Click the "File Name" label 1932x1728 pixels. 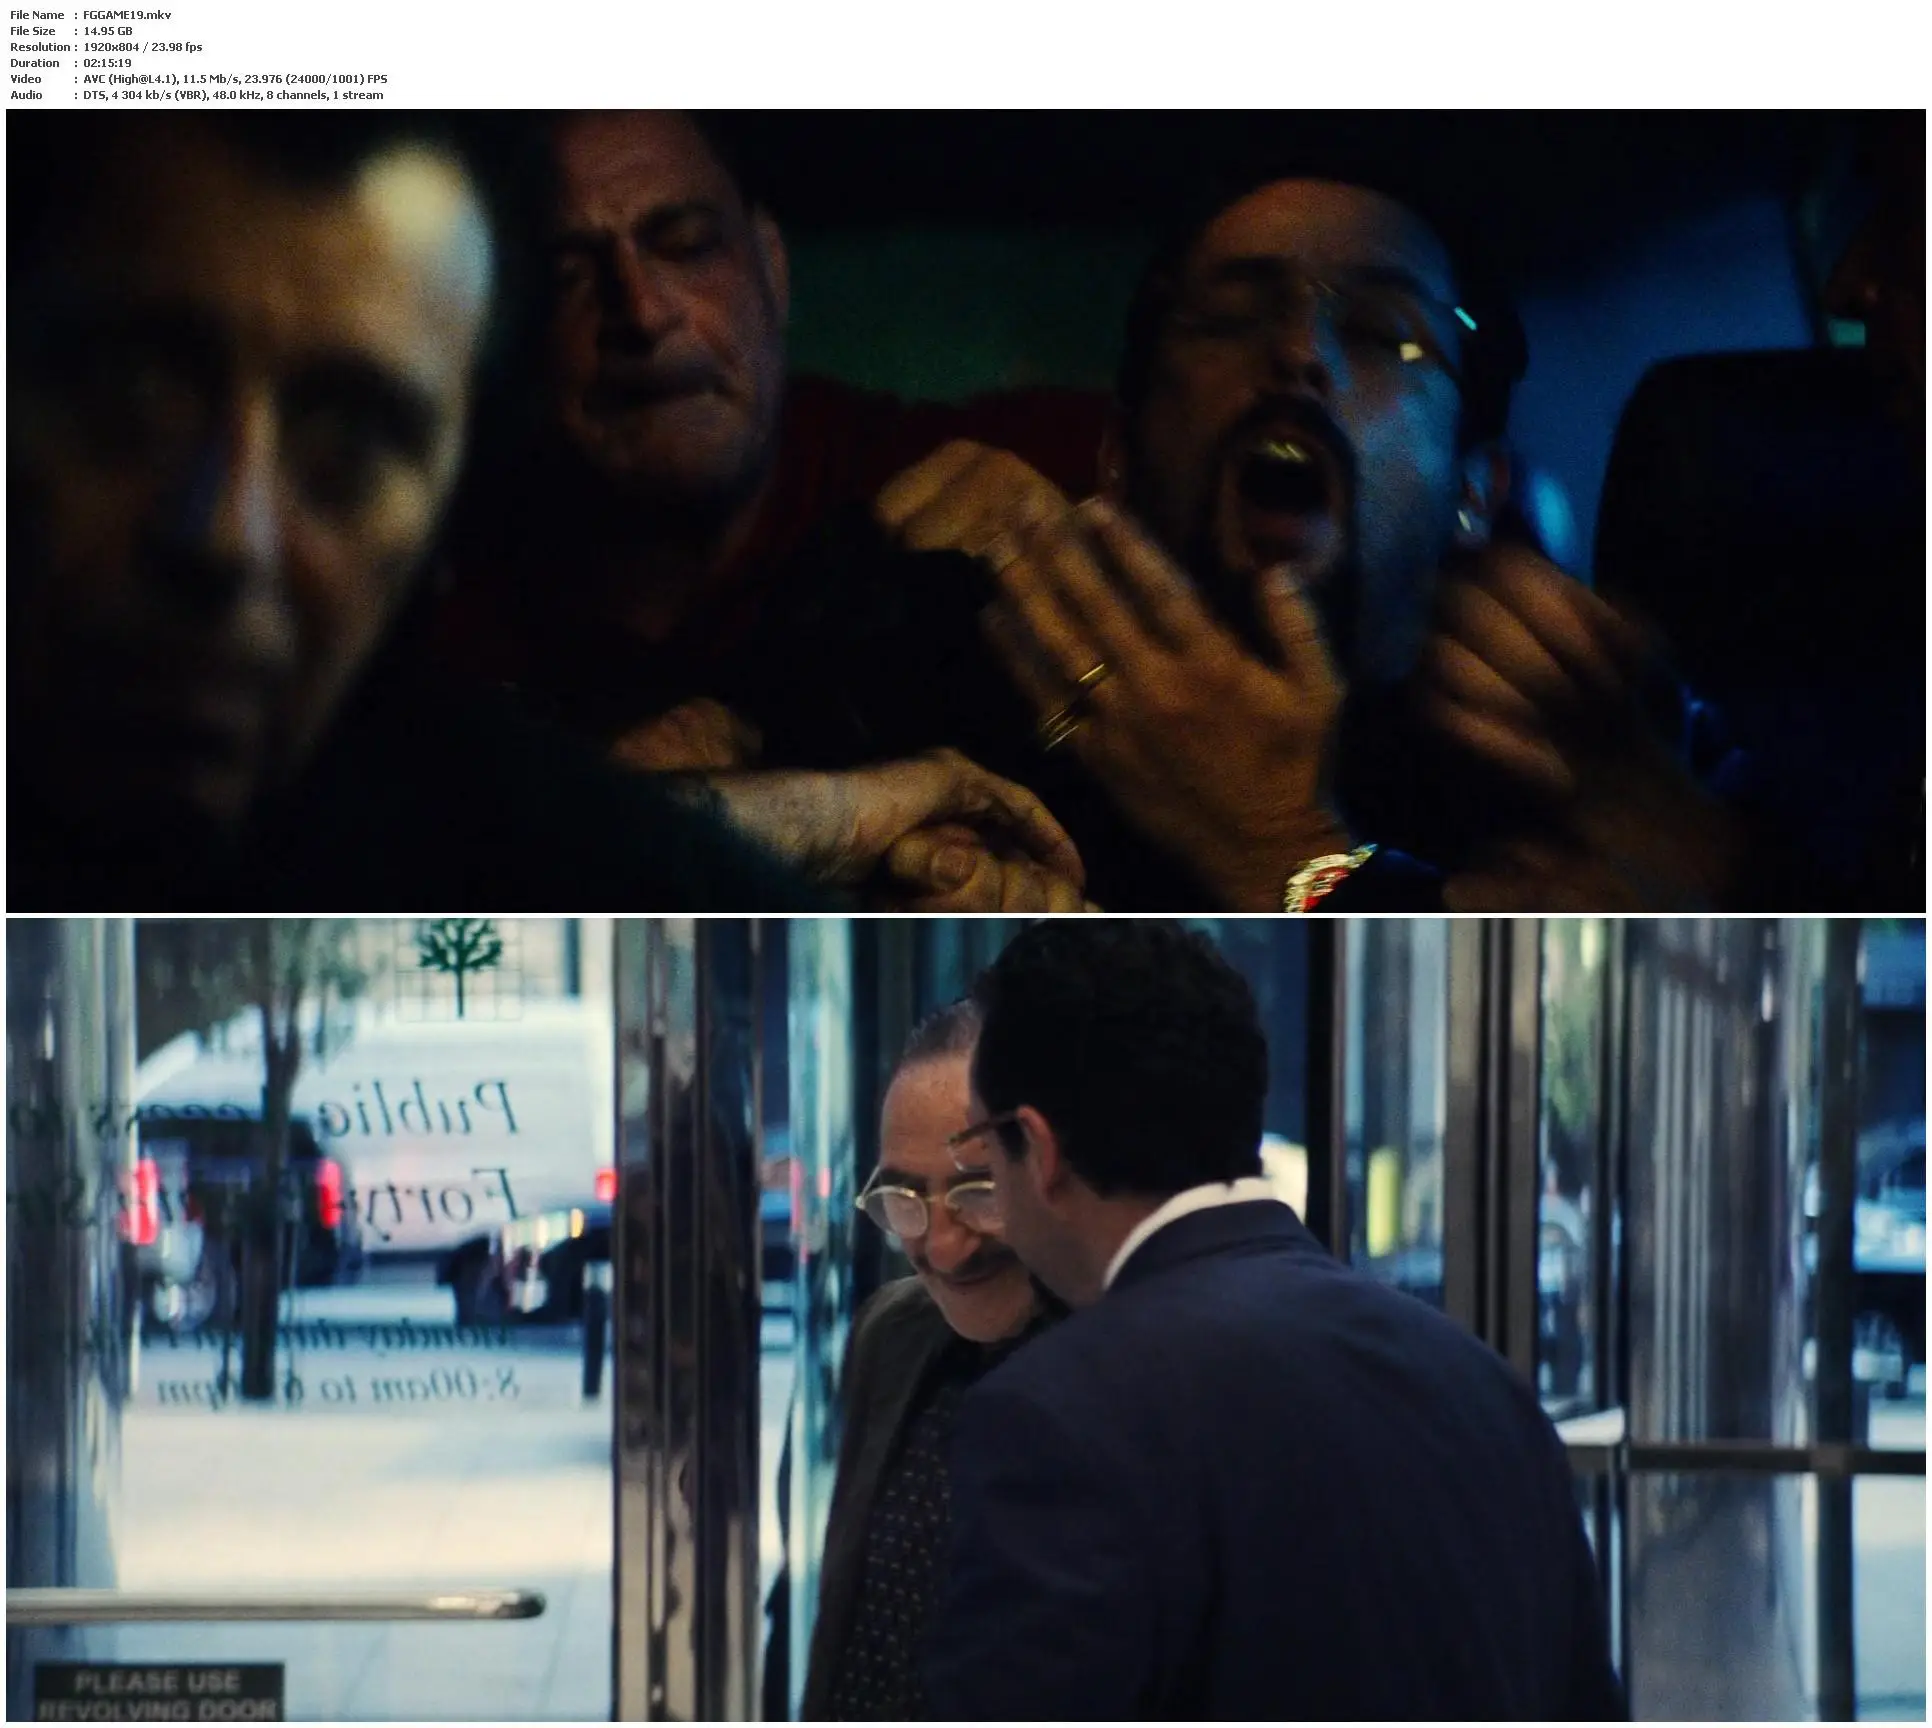click(x=37, y=15)
